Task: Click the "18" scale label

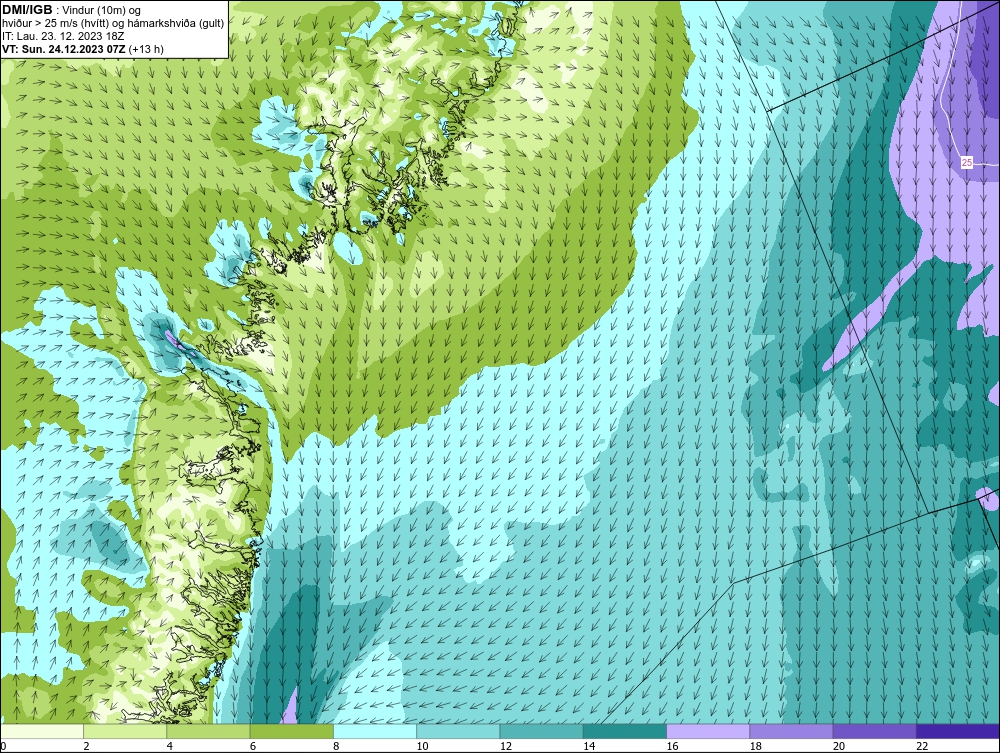Action: pyautogui.click(x=755, y=746)
